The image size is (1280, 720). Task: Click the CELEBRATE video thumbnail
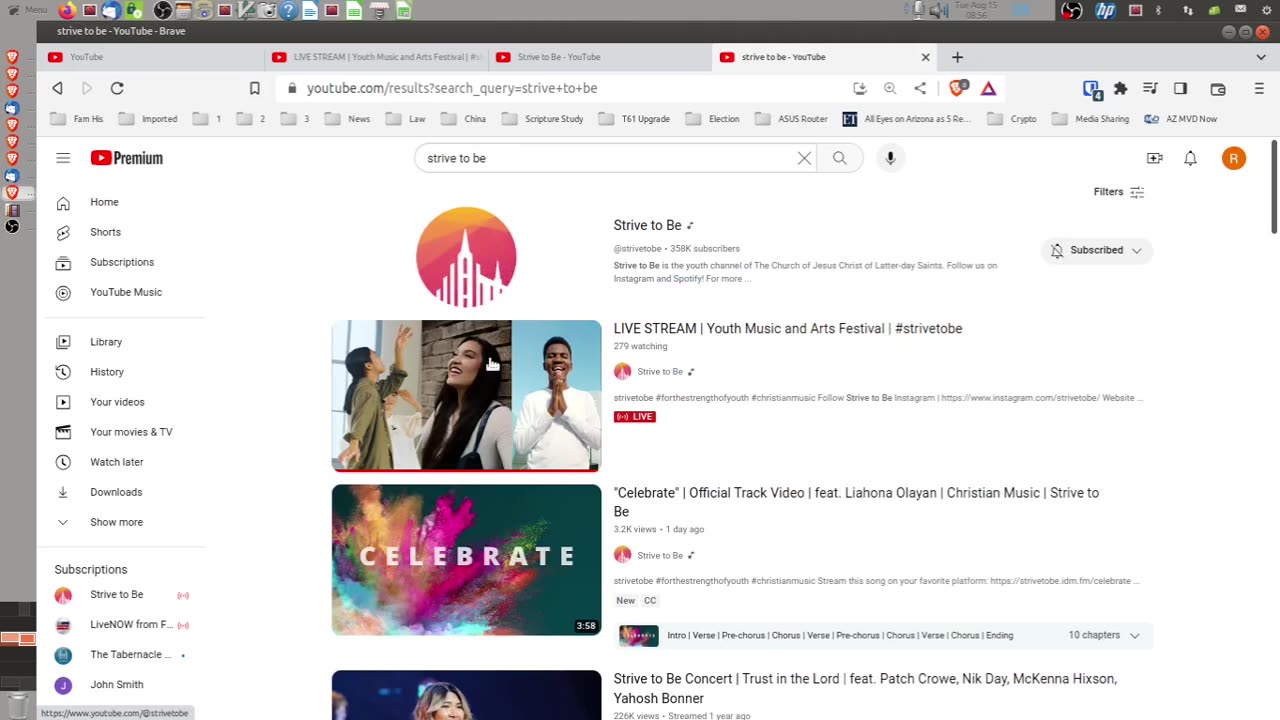click(x=467, y=560)
